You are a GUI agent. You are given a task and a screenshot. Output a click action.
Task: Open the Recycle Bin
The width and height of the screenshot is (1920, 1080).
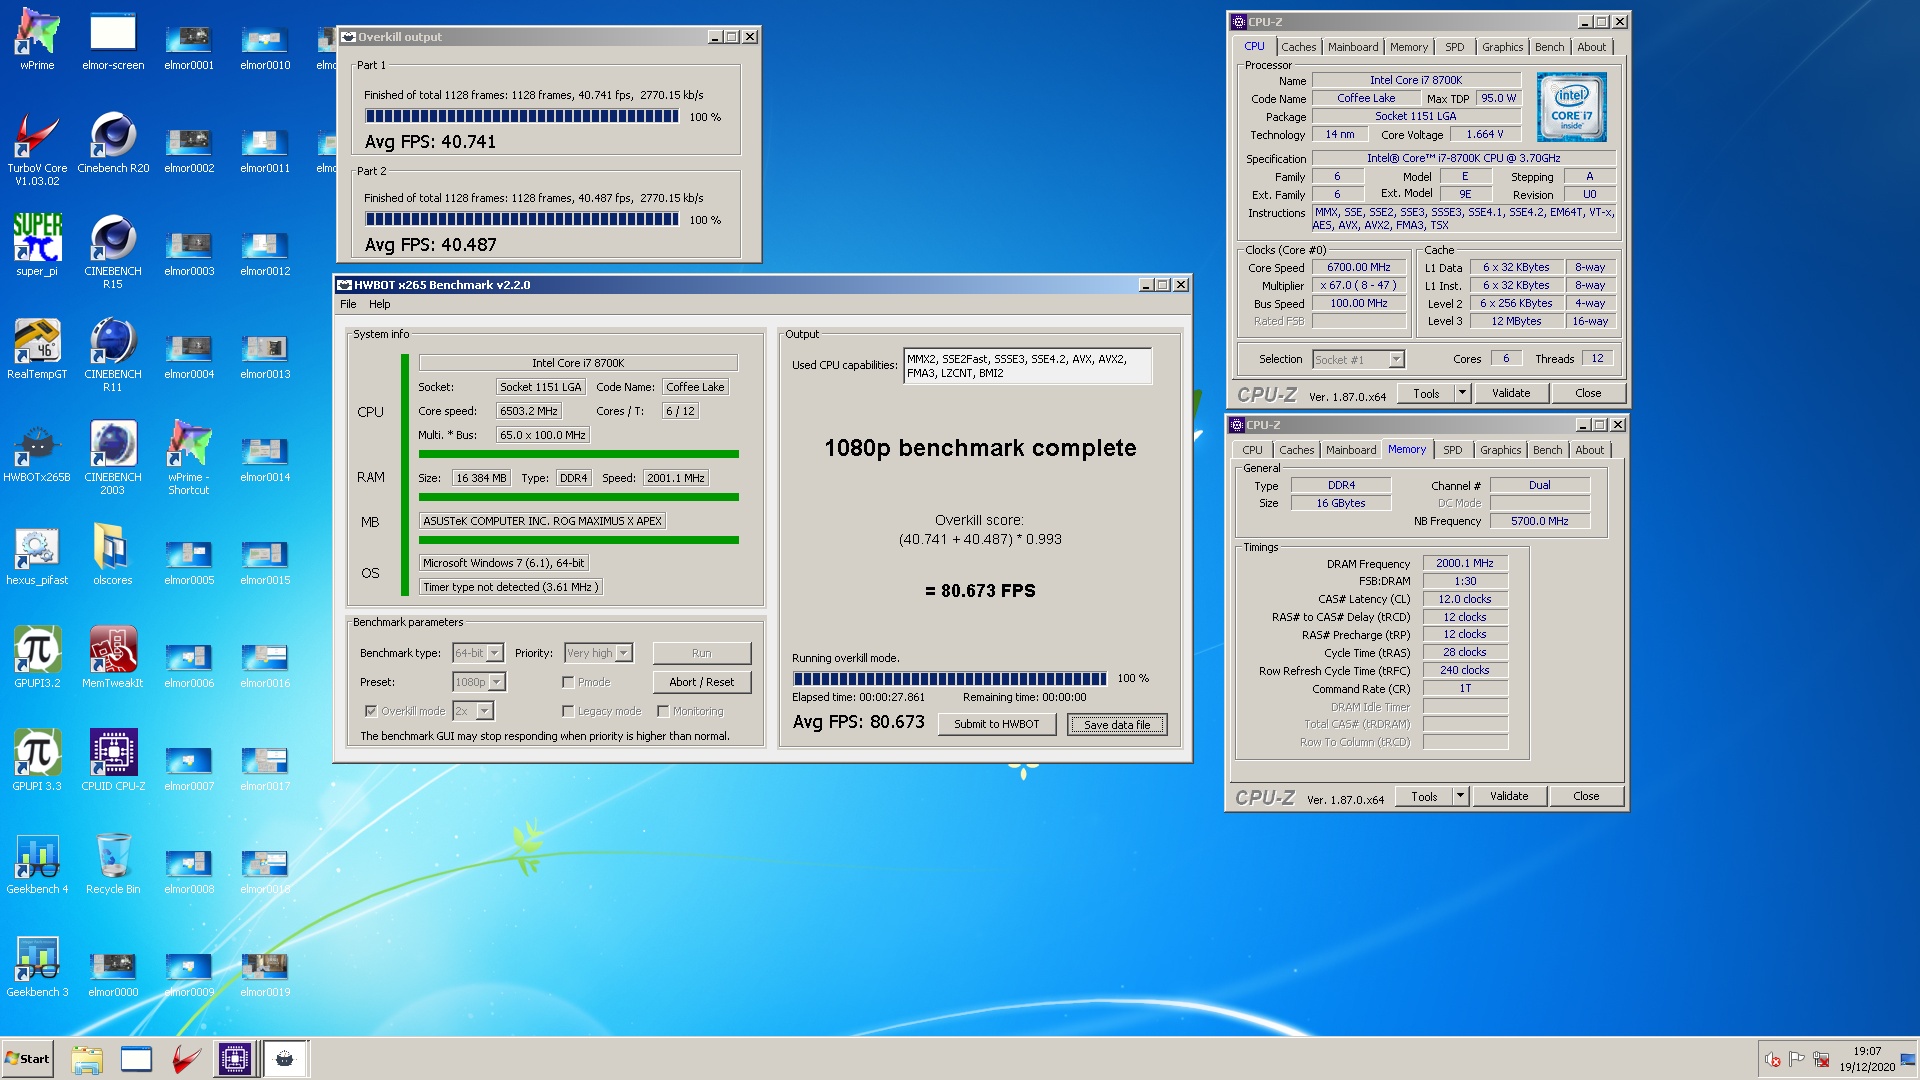113,863
